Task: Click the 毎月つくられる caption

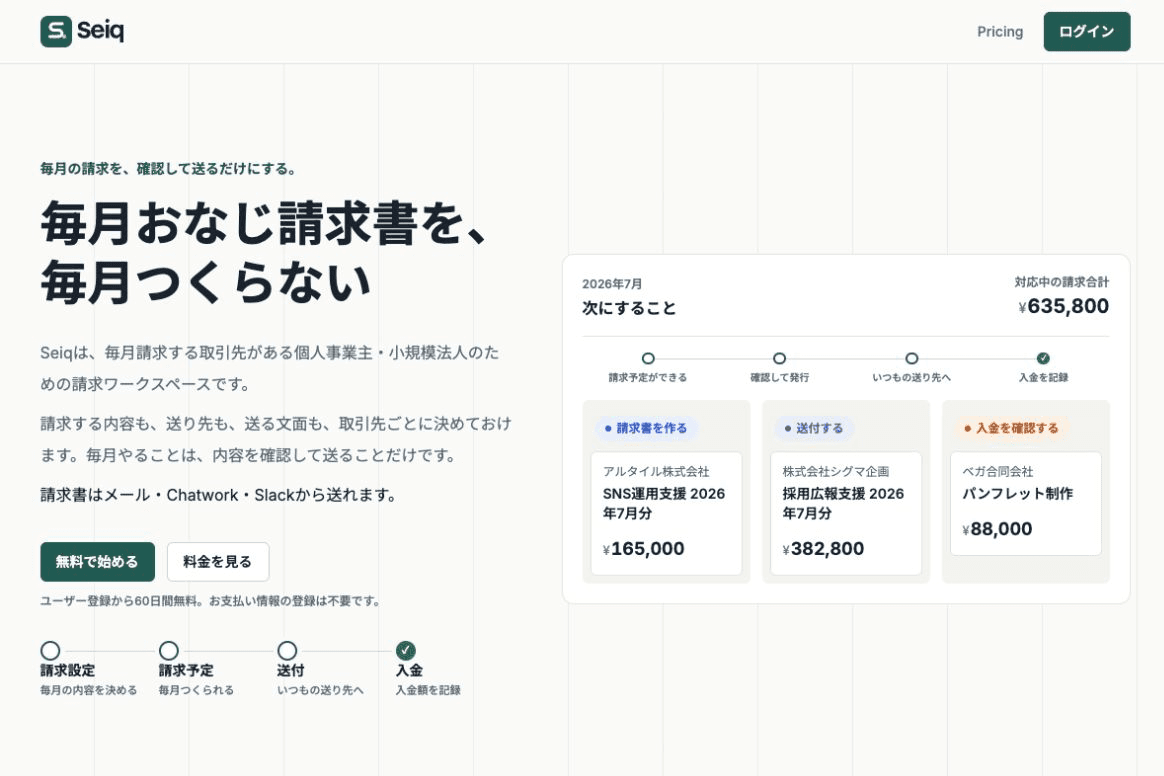Action: coord(196,690)
